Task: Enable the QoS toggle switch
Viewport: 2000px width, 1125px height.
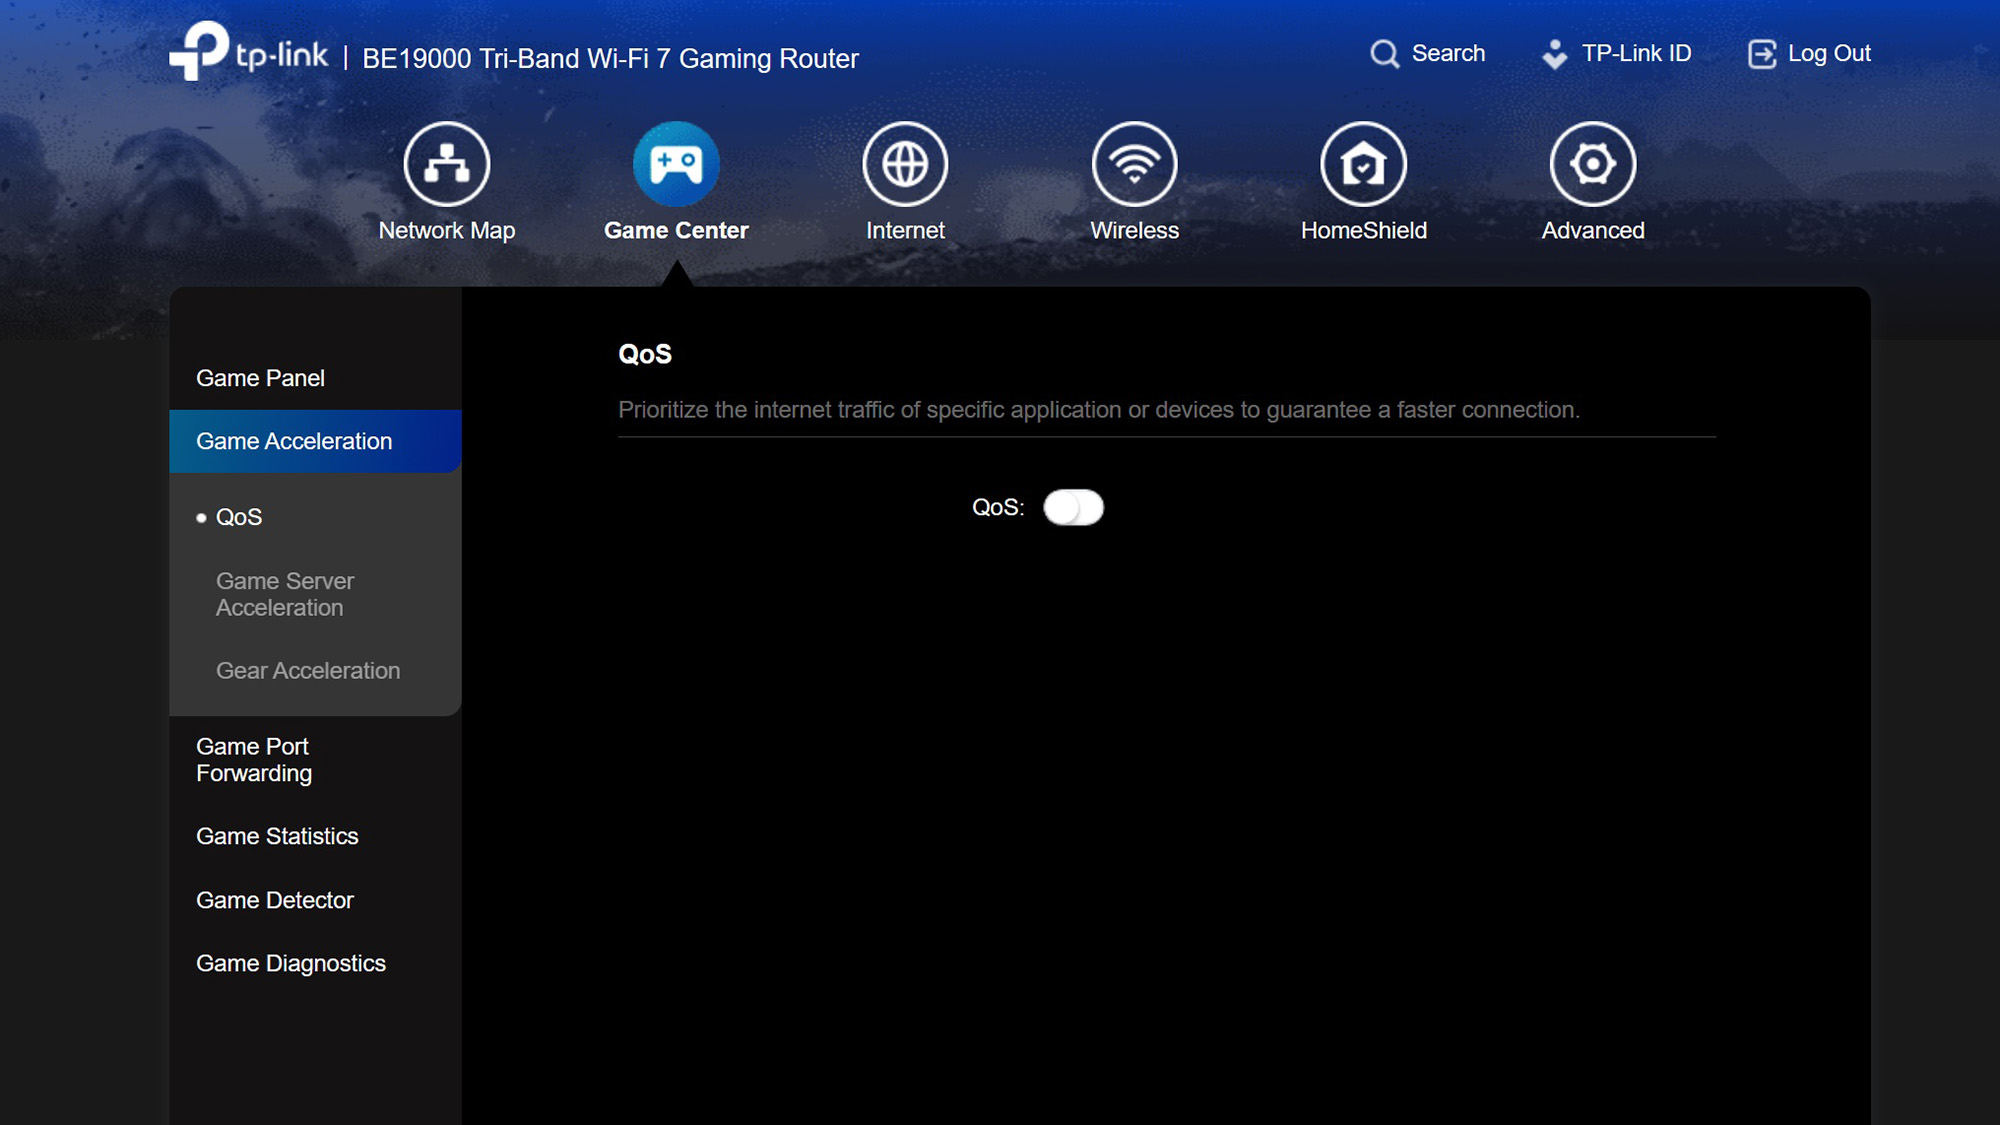Action: [x=1073, y=508]
